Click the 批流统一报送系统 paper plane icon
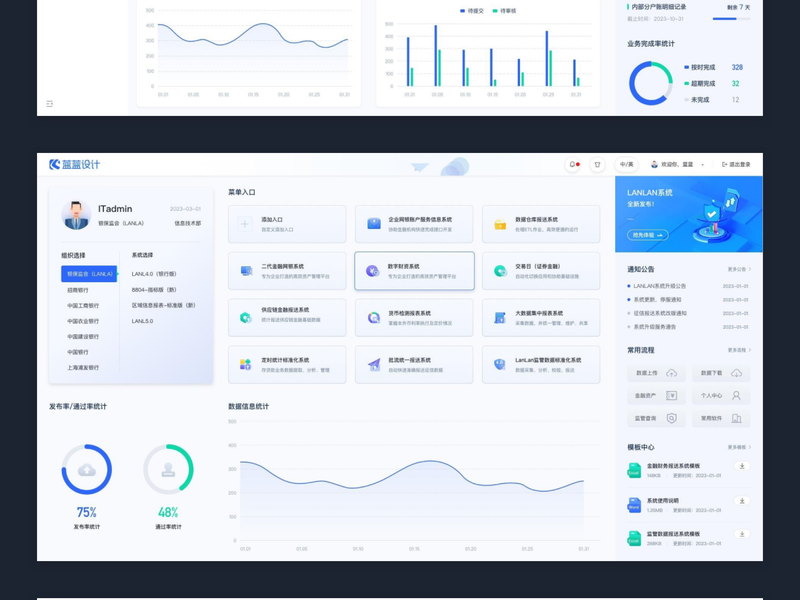This screenshot has height=600, width=800. pyautogui.click(x=373, y=365)
